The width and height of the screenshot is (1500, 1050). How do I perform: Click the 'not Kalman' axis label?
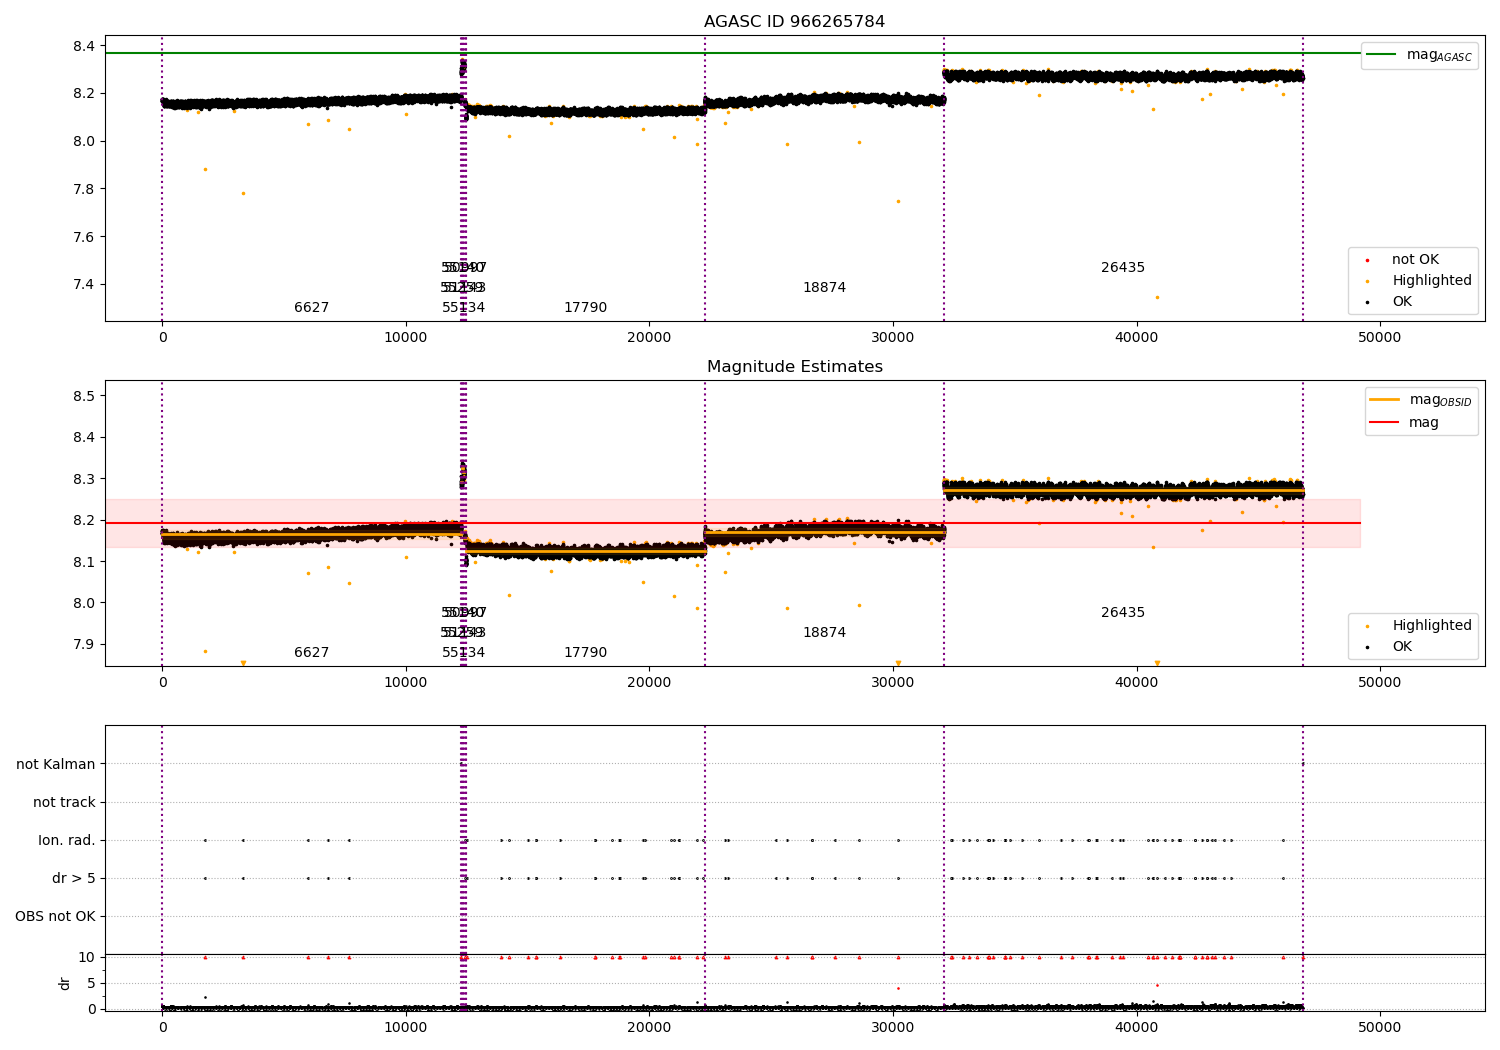pos(56,764)
